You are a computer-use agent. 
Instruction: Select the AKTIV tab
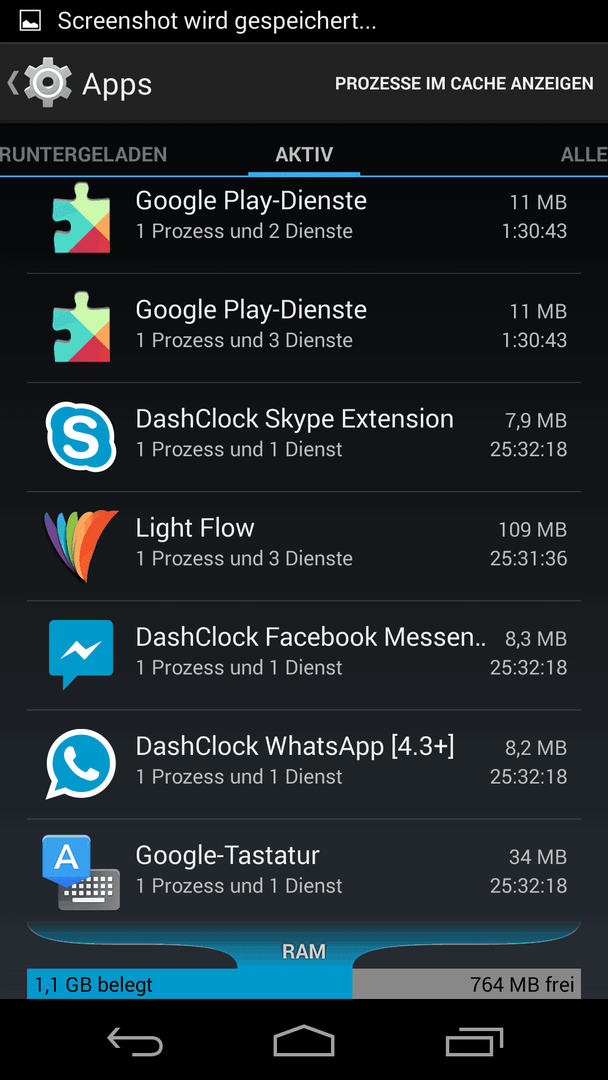[x=304, y=154]
